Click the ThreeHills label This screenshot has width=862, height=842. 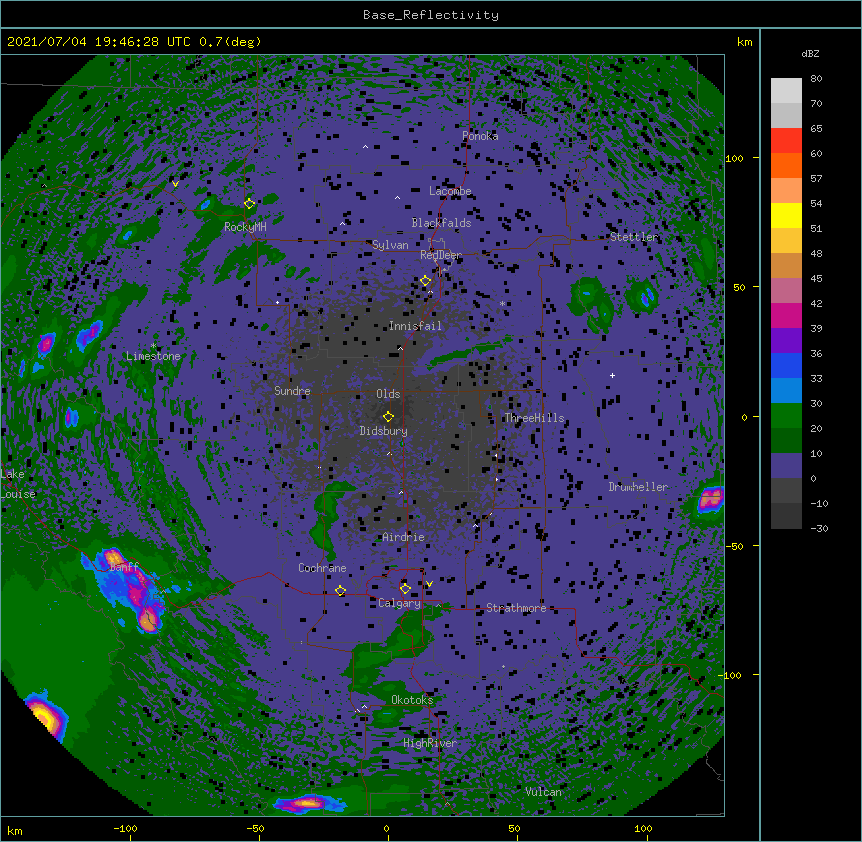click(534, 418)
